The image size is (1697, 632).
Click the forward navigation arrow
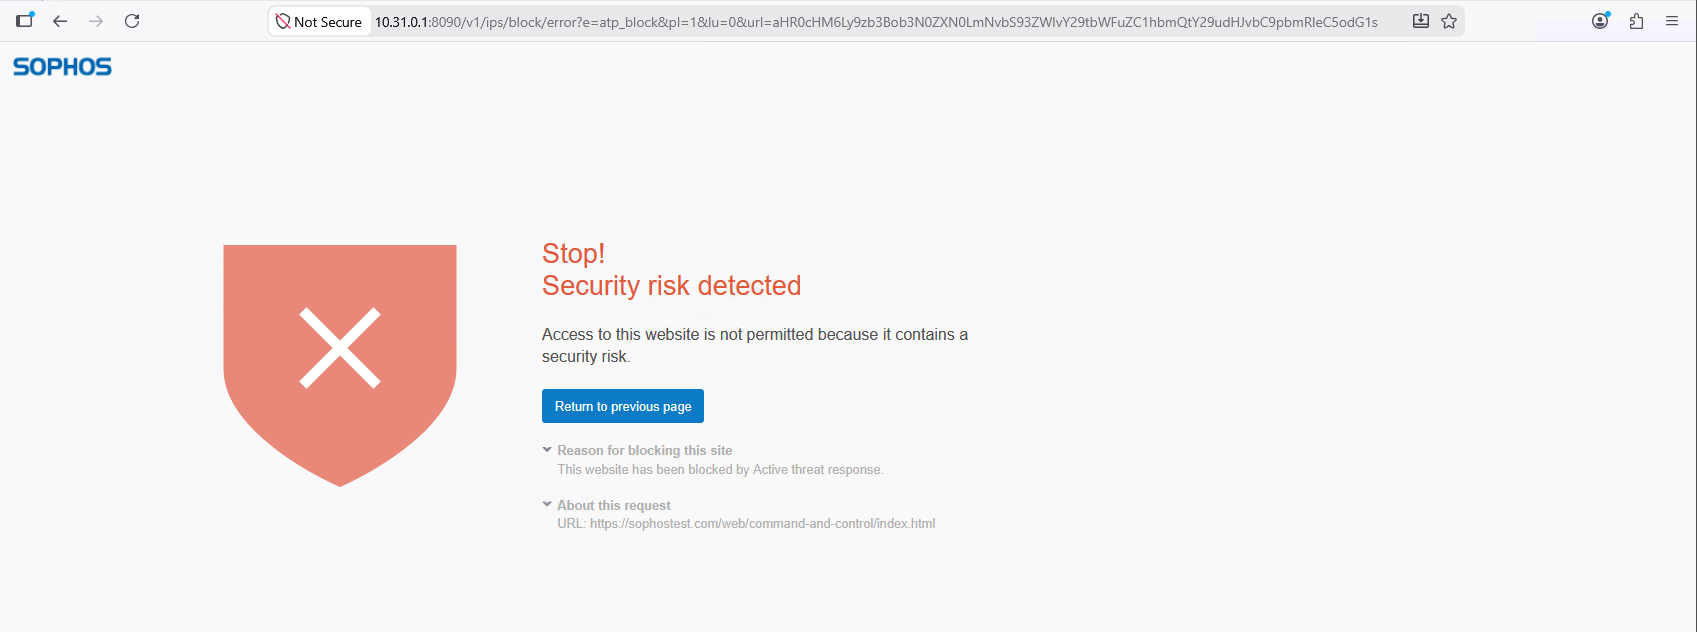click(96, 21)
